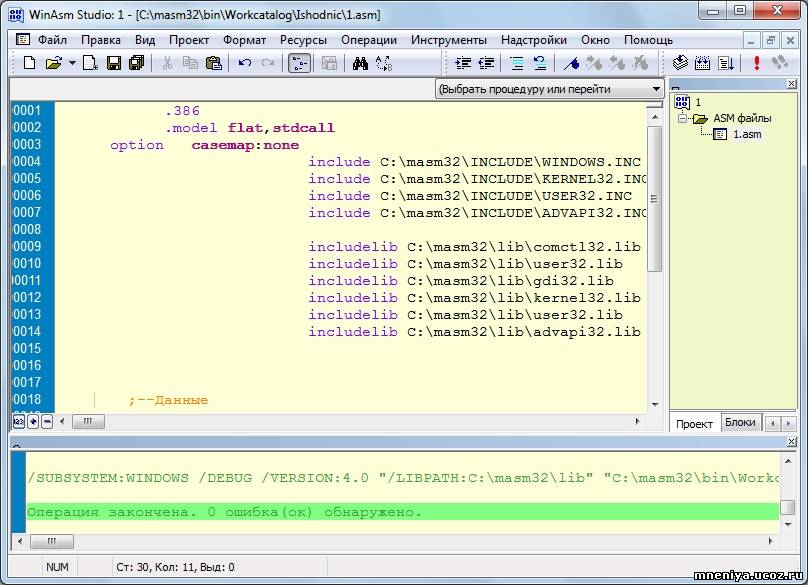Open the Окно menu
The height and width of the screenshot is (585, 808).
coord(595,40)
